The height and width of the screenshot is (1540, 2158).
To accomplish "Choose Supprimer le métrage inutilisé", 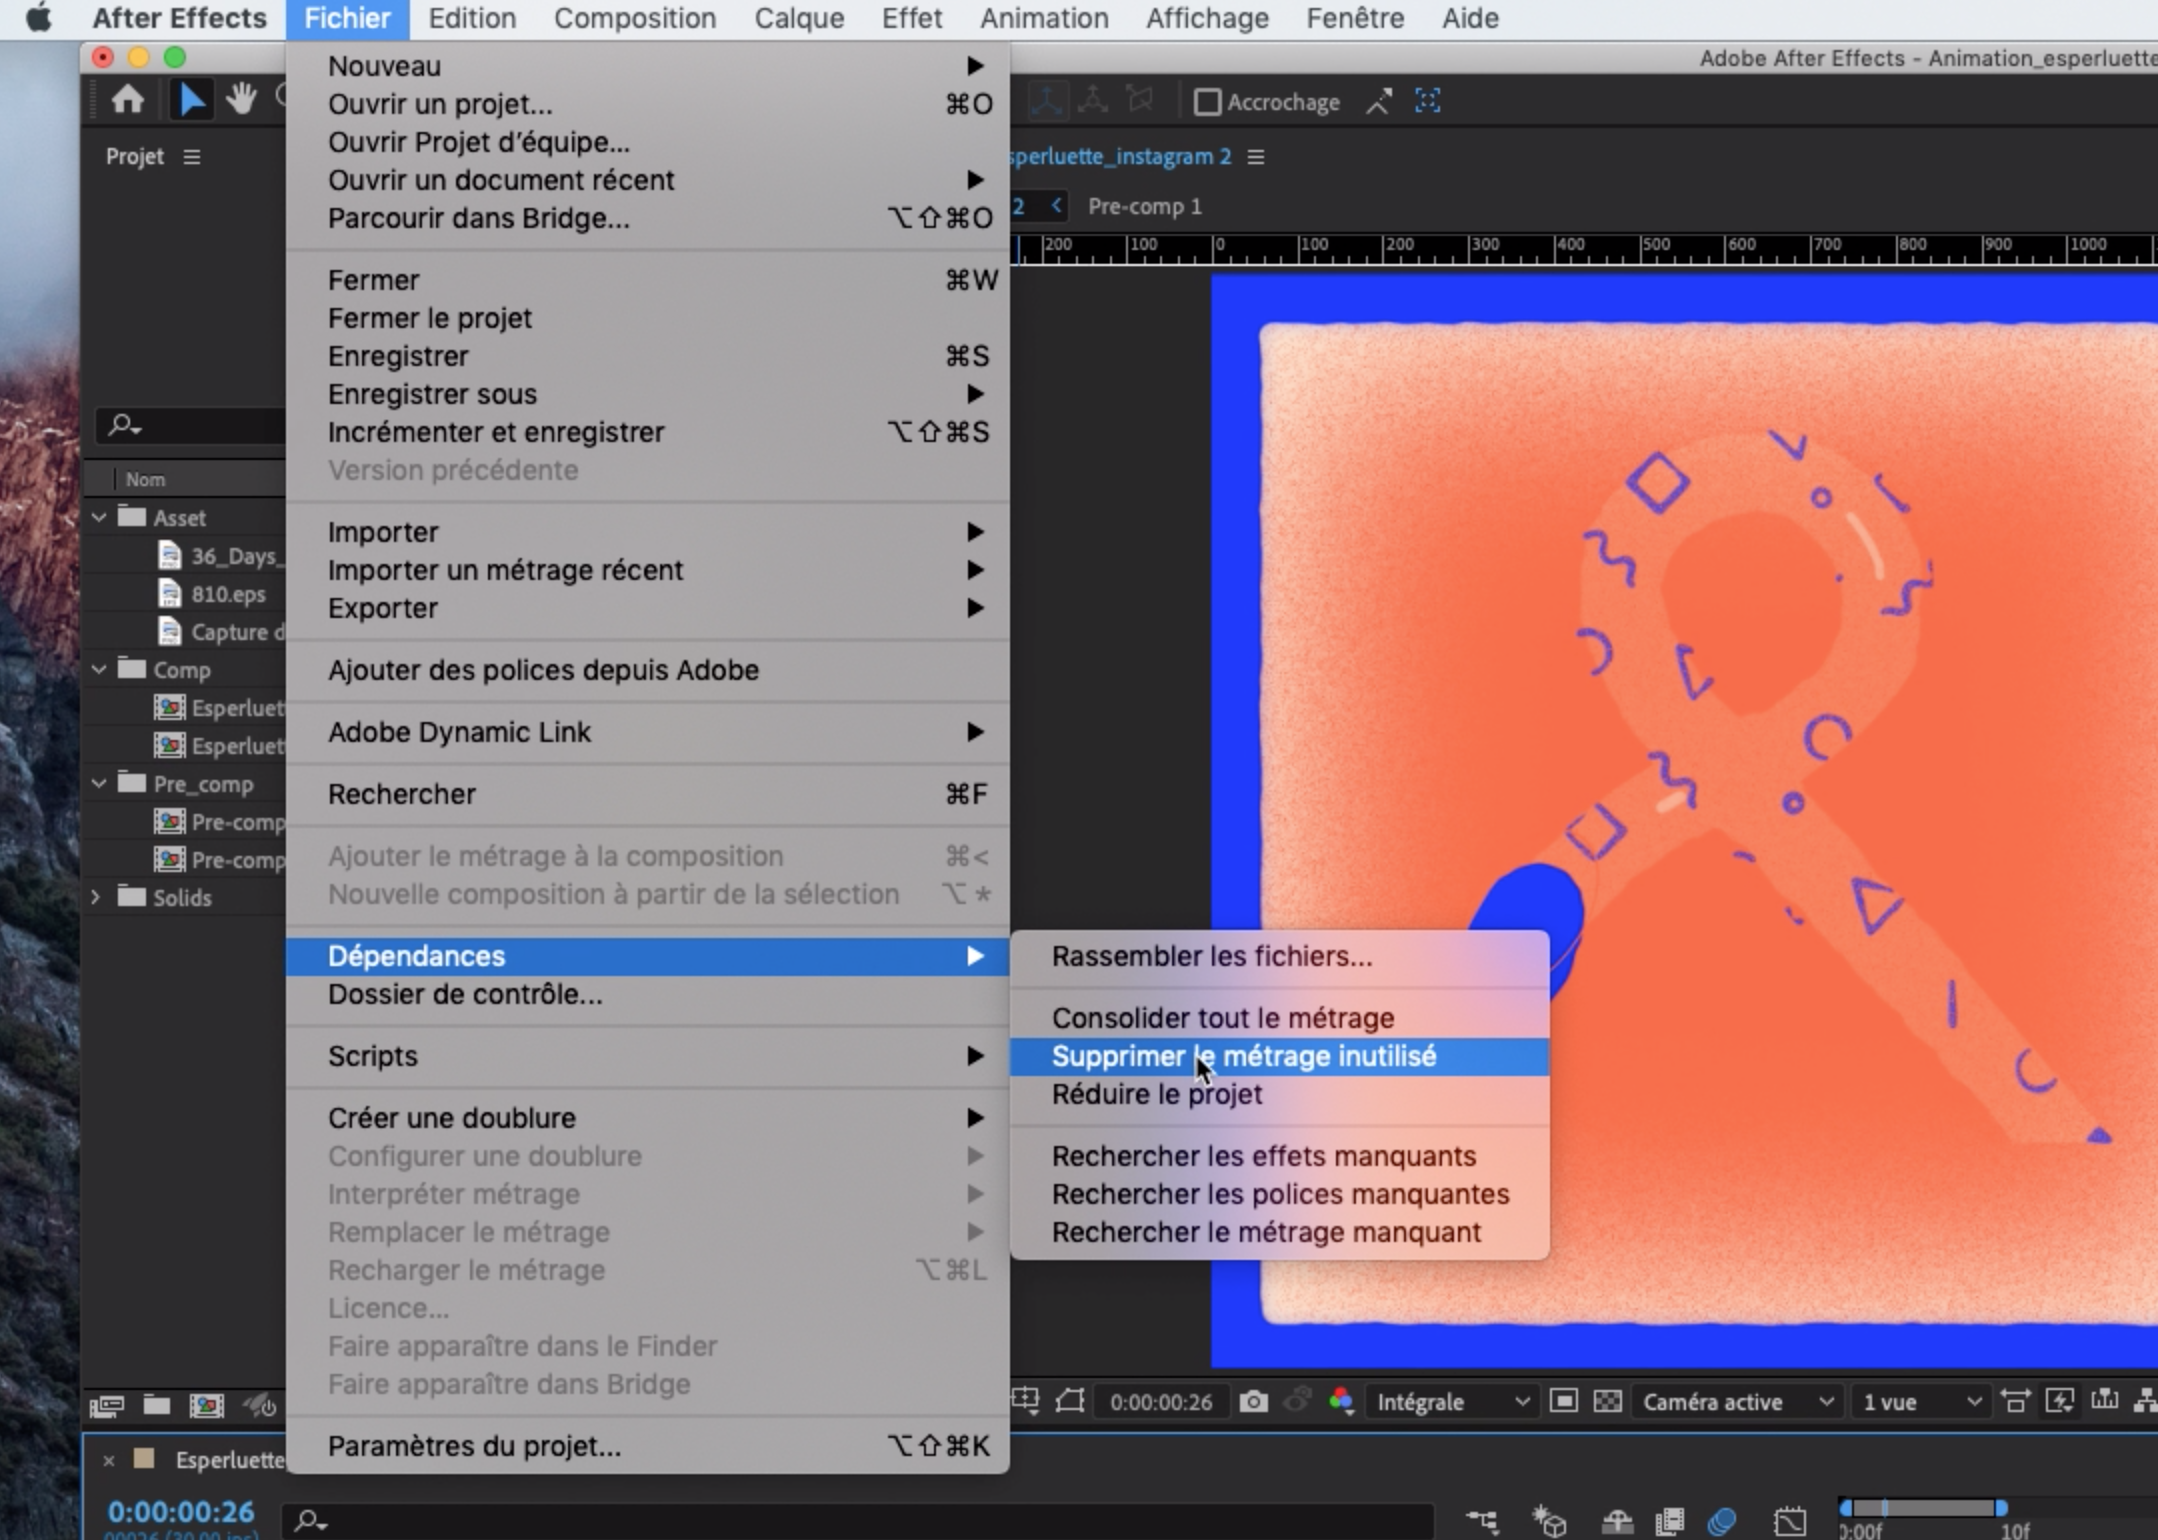I will tap(1279, 1056).
